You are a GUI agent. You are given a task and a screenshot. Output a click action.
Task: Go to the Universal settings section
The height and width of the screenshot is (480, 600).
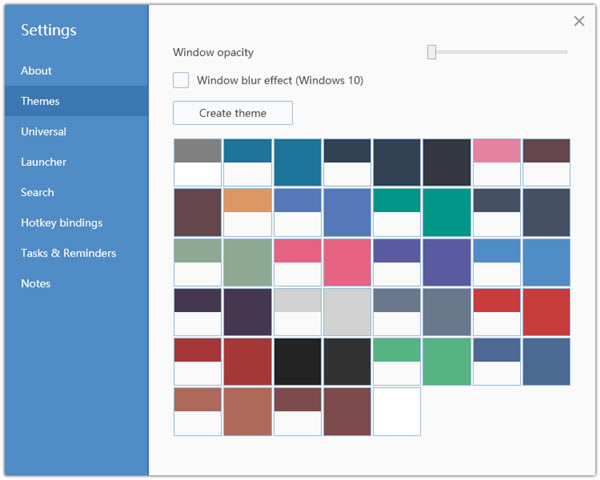pos(45,131)
